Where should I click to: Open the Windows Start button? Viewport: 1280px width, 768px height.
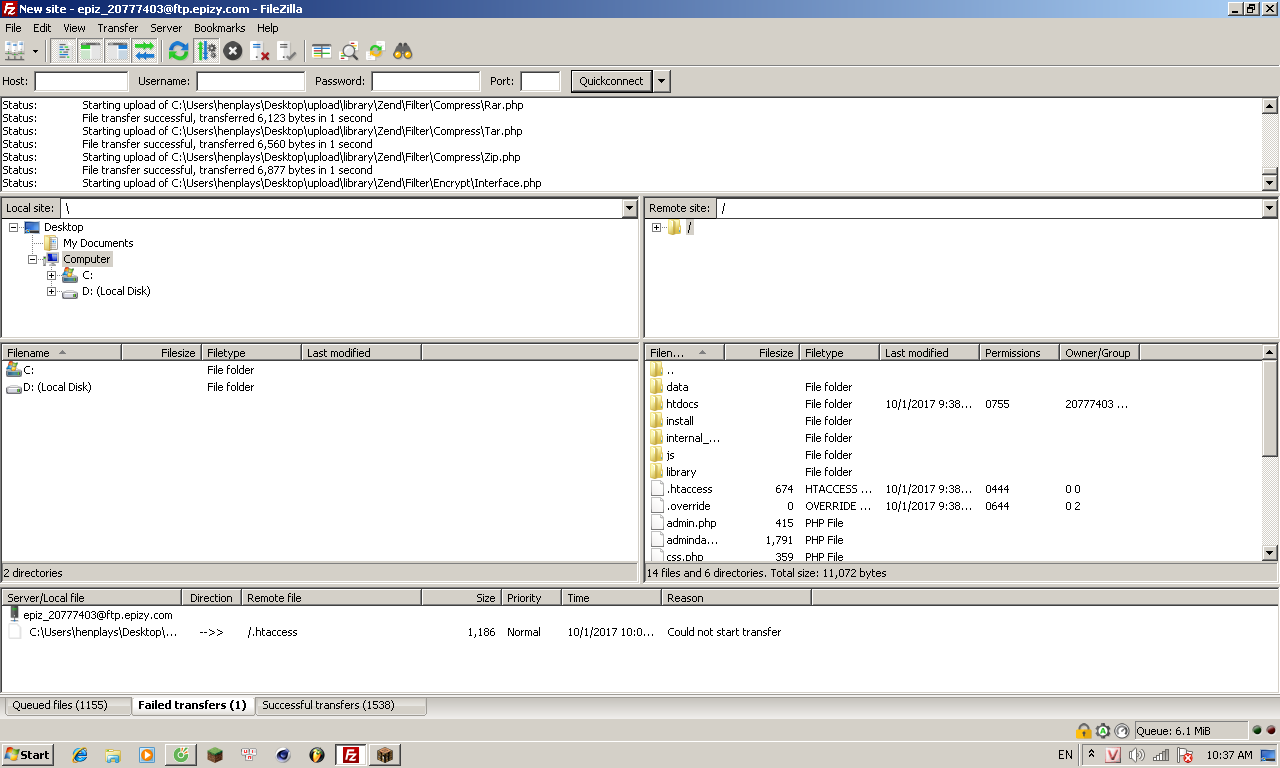click(28, 755)
